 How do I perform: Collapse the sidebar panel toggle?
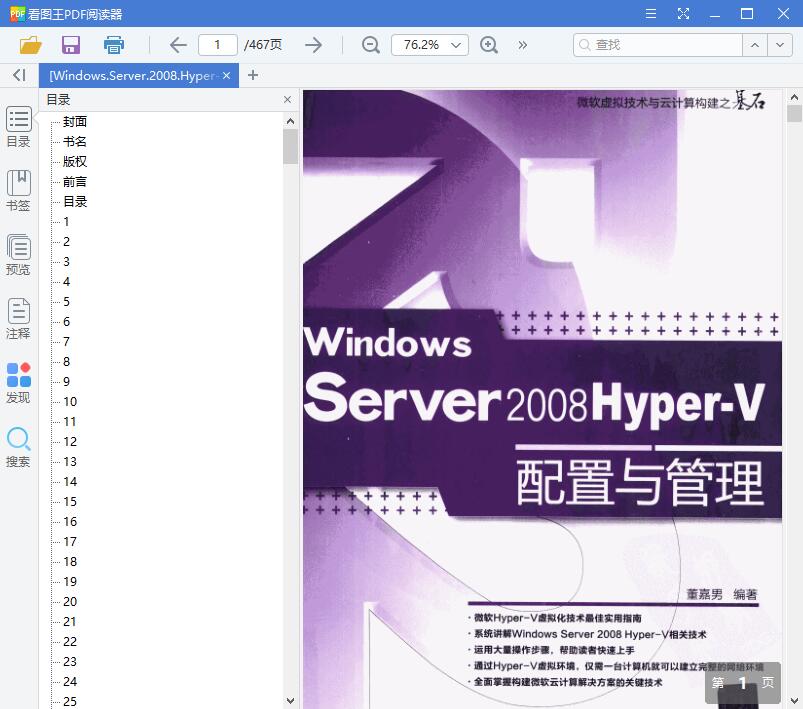coord(19,75)
